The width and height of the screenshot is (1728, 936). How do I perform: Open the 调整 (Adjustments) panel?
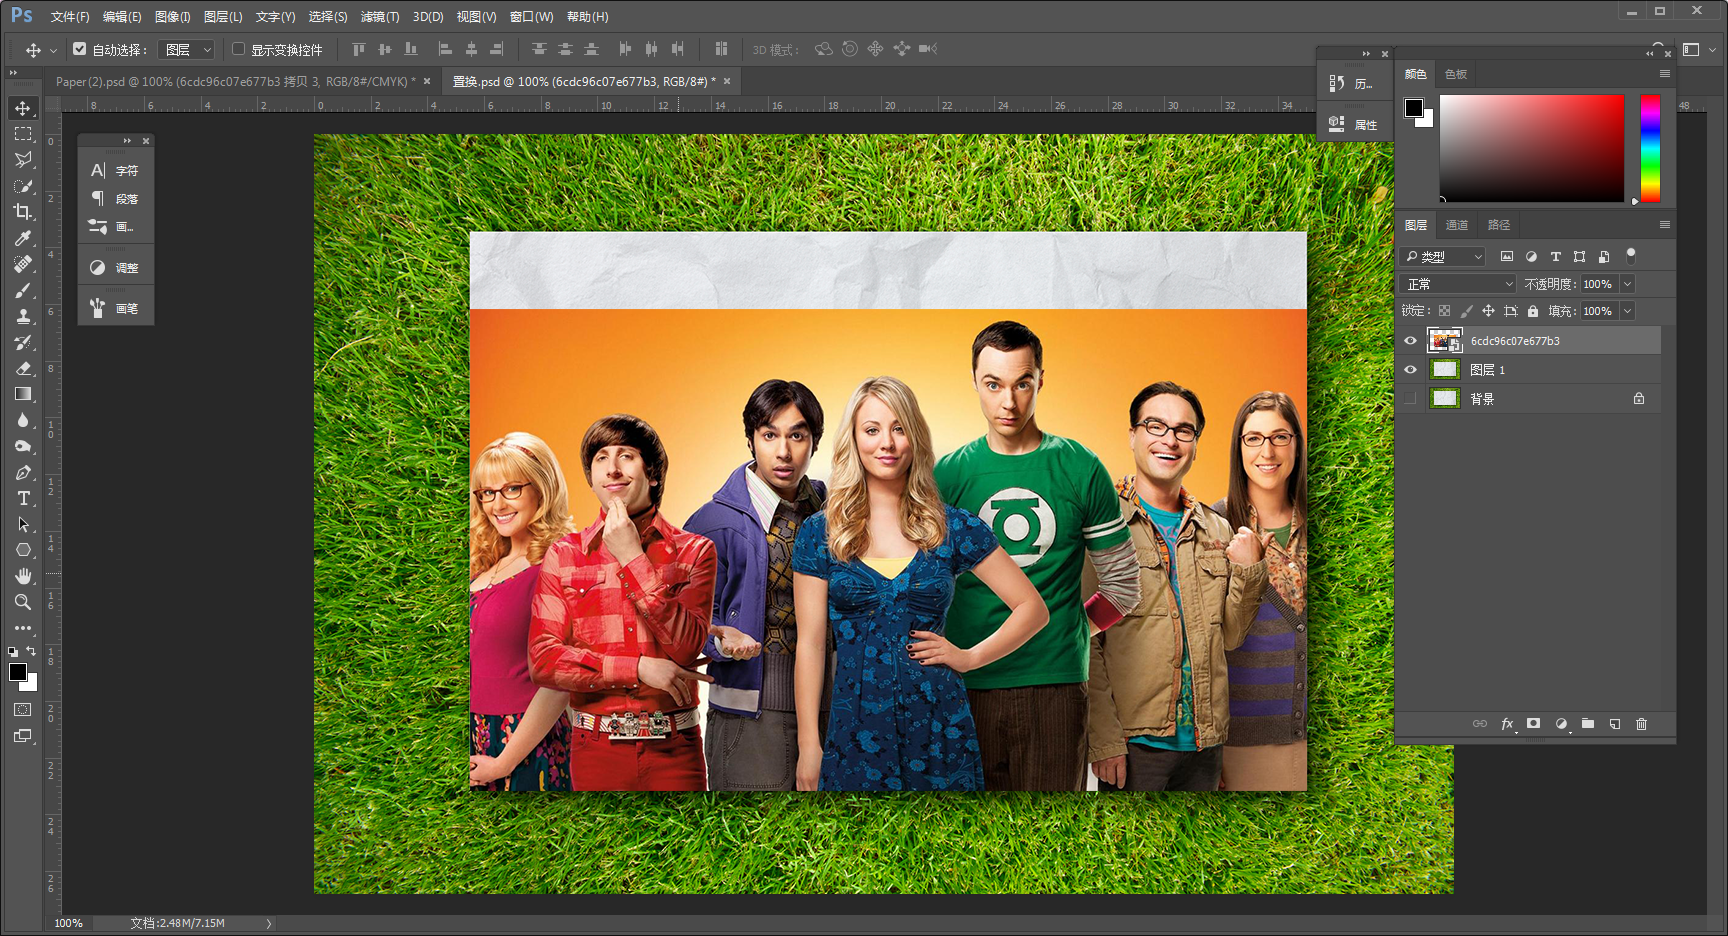115,268
